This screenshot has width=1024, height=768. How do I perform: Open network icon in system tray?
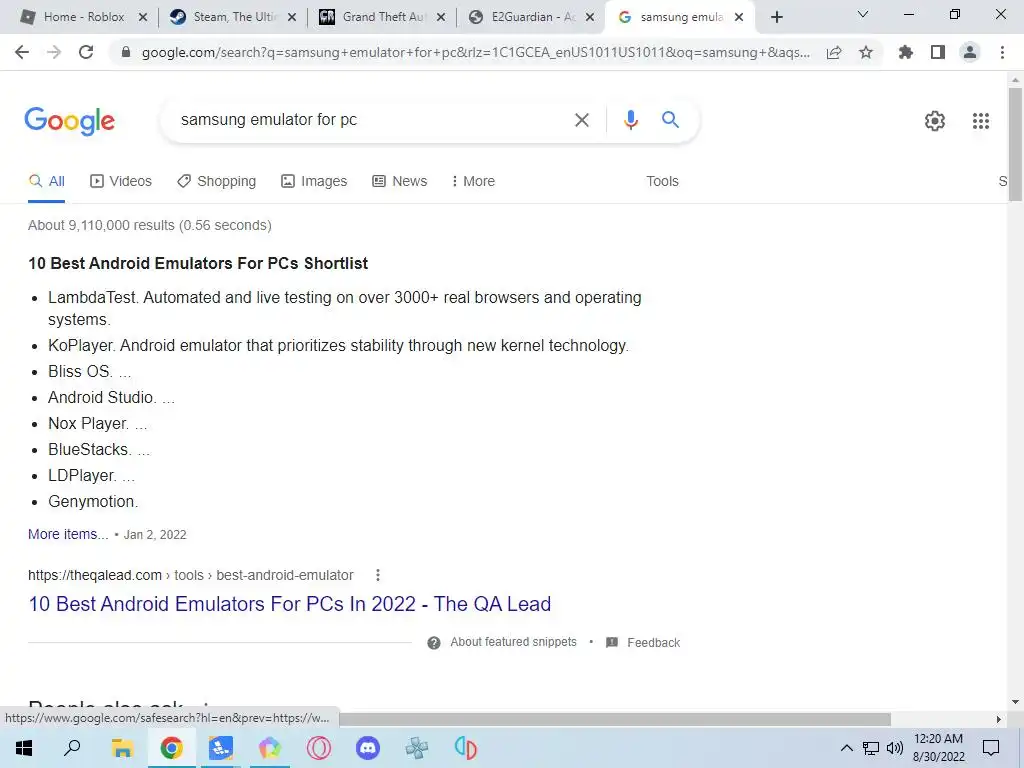(871, 748)
